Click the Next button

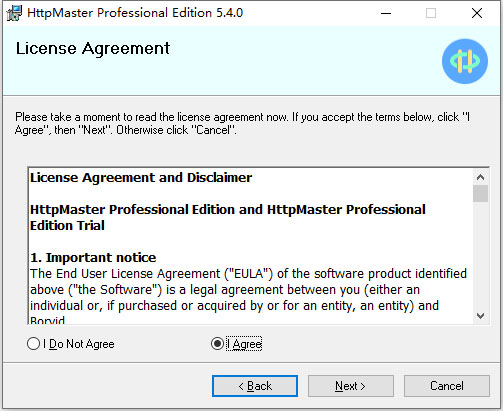pyautogui.click(x=351, y=386)
